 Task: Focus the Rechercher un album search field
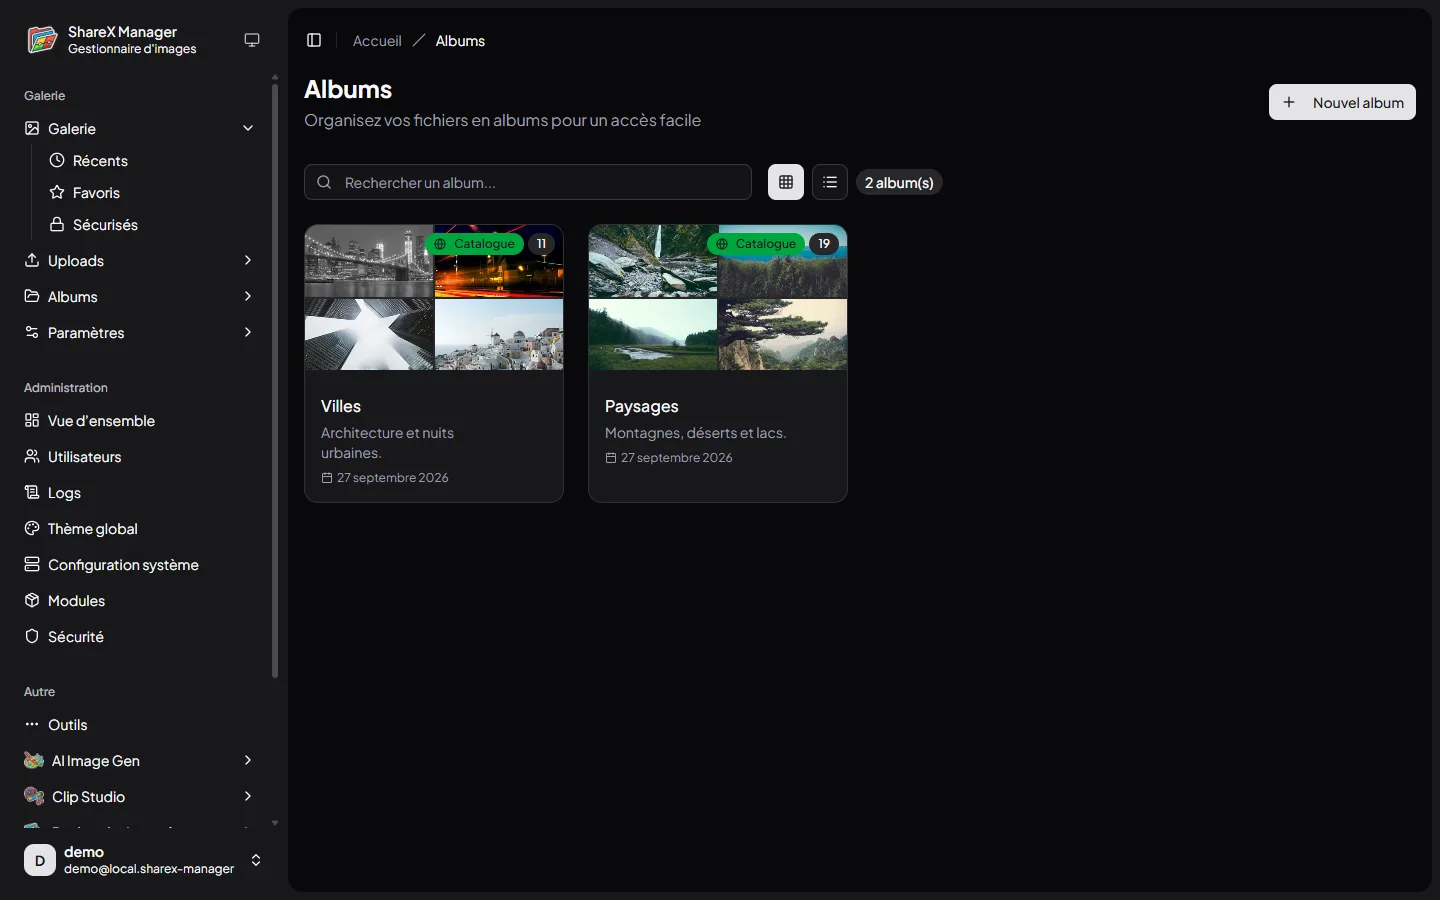(x=528, y=182)
